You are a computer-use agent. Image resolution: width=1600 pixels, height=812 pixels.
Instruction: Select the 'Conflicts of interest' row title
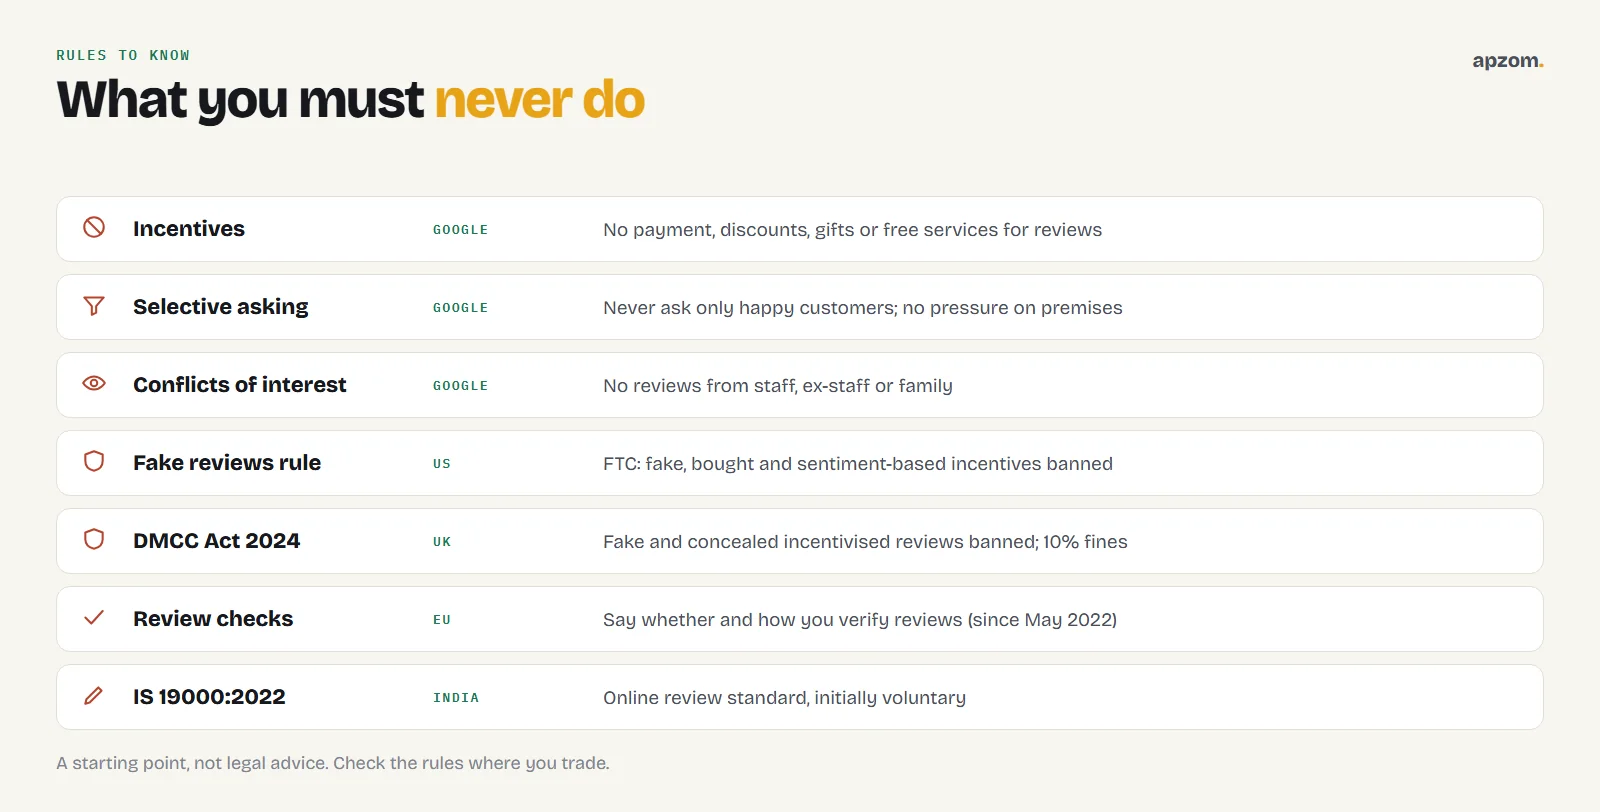tap(240, 385)
